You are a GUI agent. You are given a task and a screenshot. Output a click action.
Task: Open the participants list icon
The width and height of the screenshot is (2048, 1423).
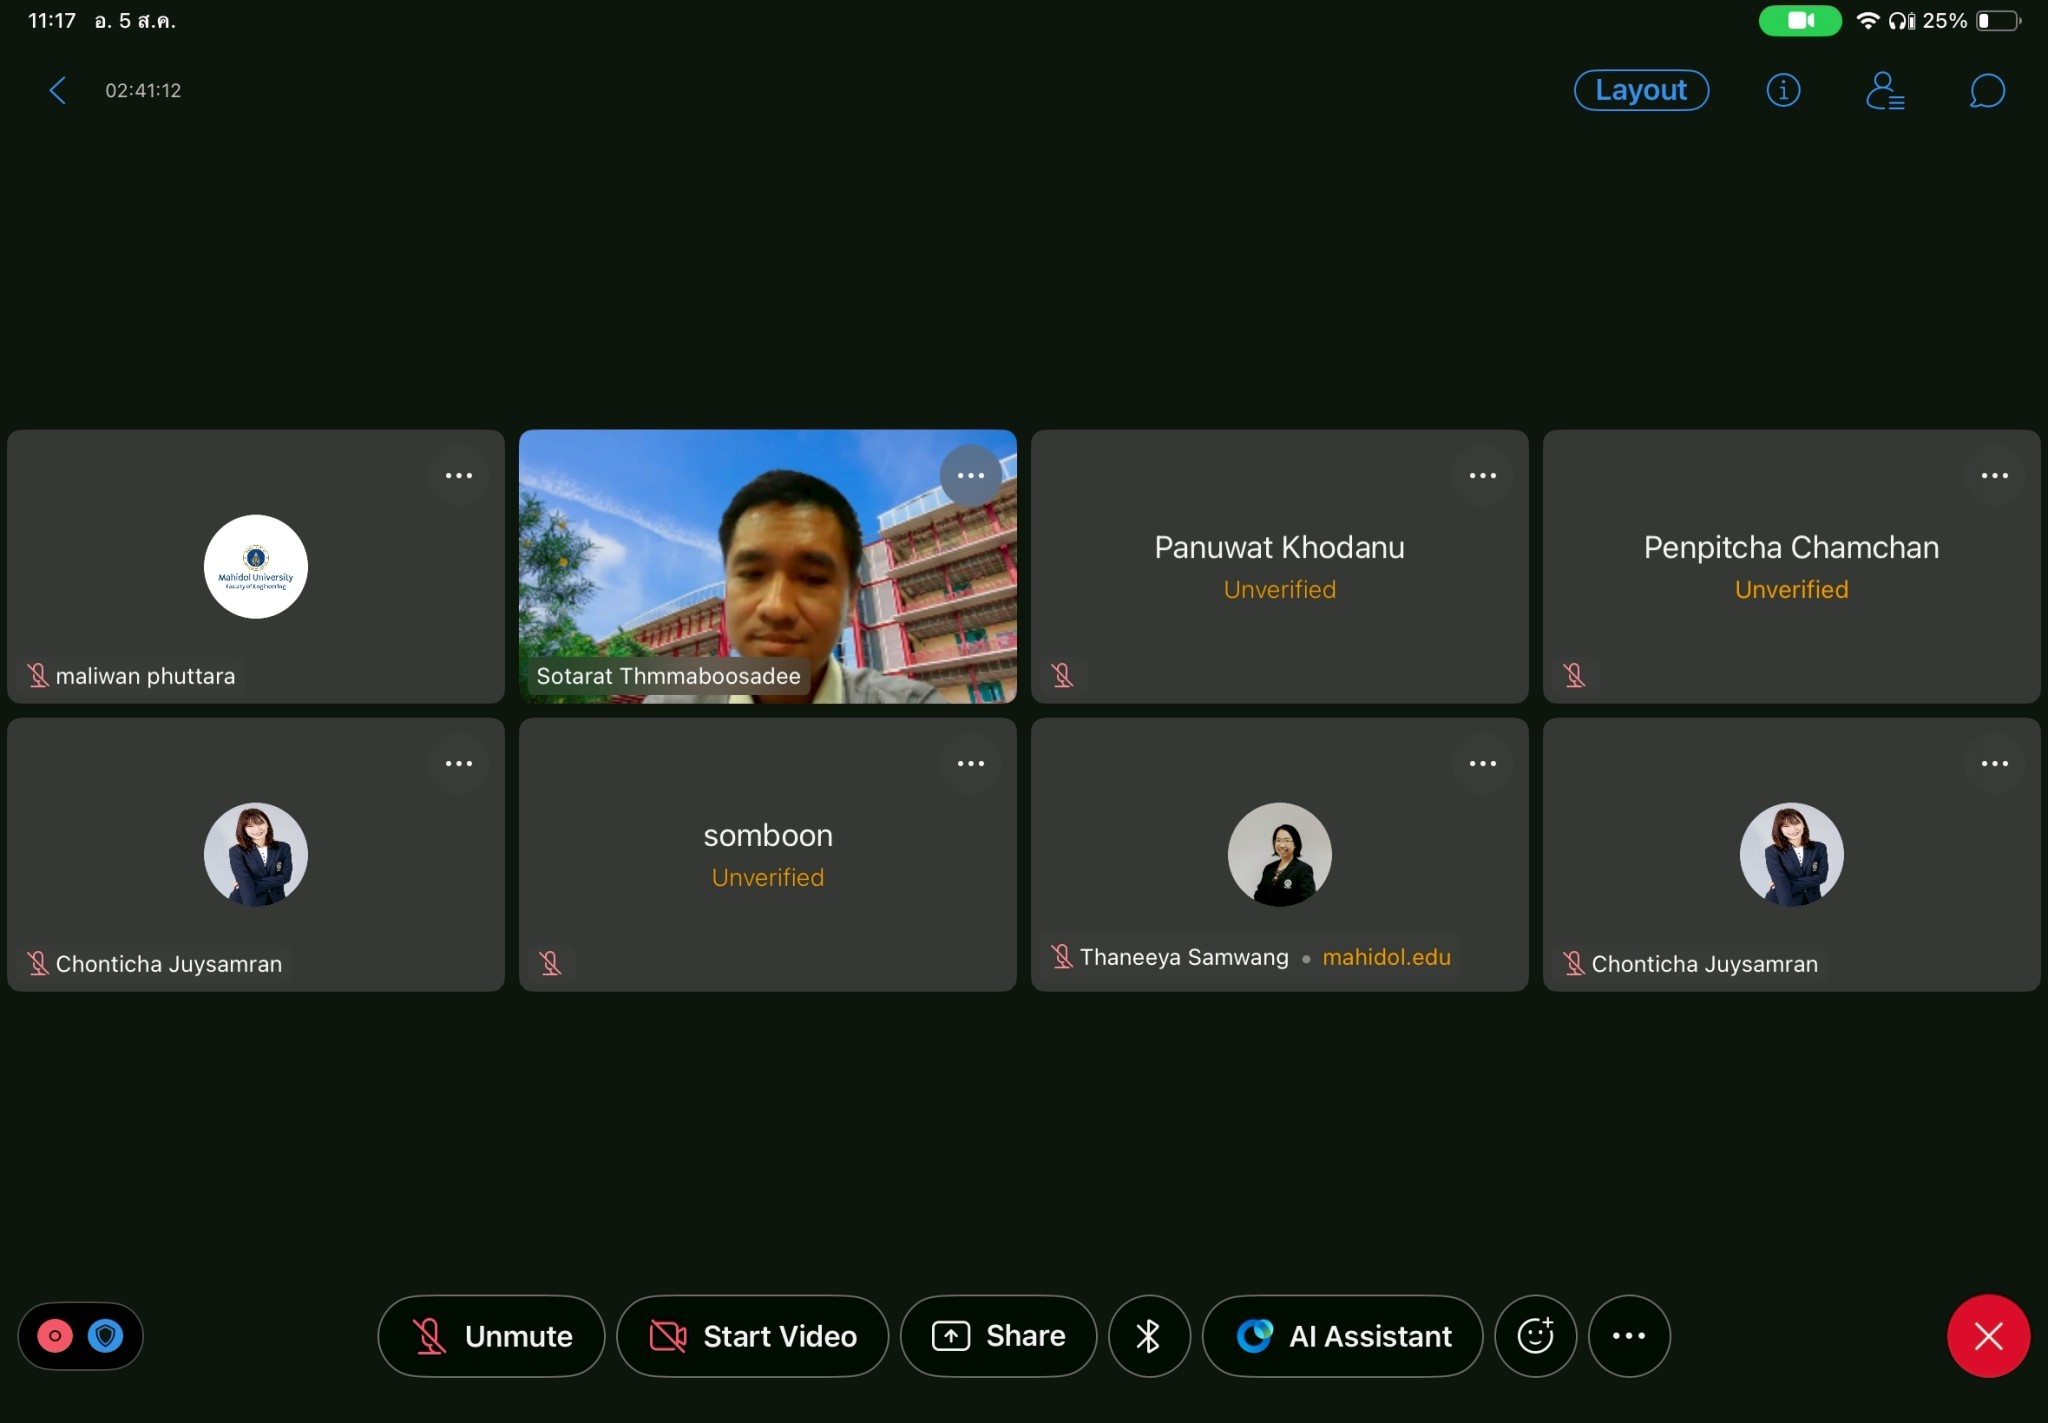click(x=1885, y=91)
